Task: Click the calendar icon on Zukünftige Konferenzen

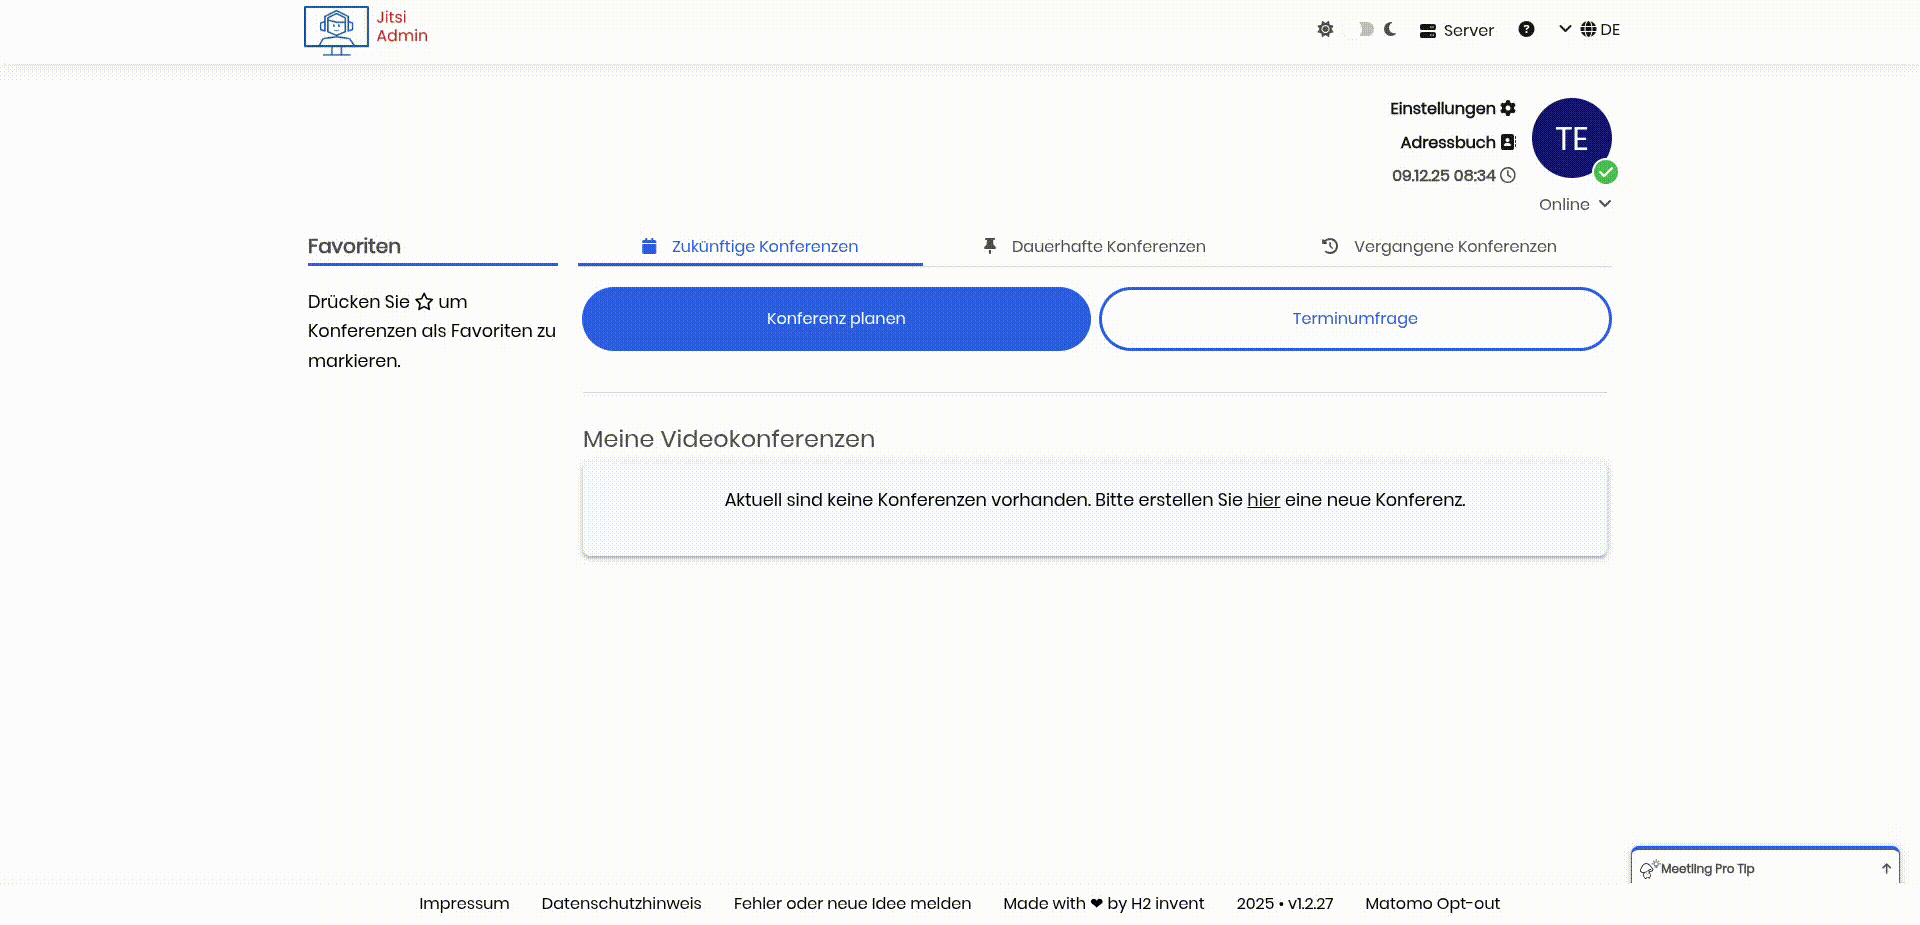Action: pyautogui.click(x=648, y=245)
